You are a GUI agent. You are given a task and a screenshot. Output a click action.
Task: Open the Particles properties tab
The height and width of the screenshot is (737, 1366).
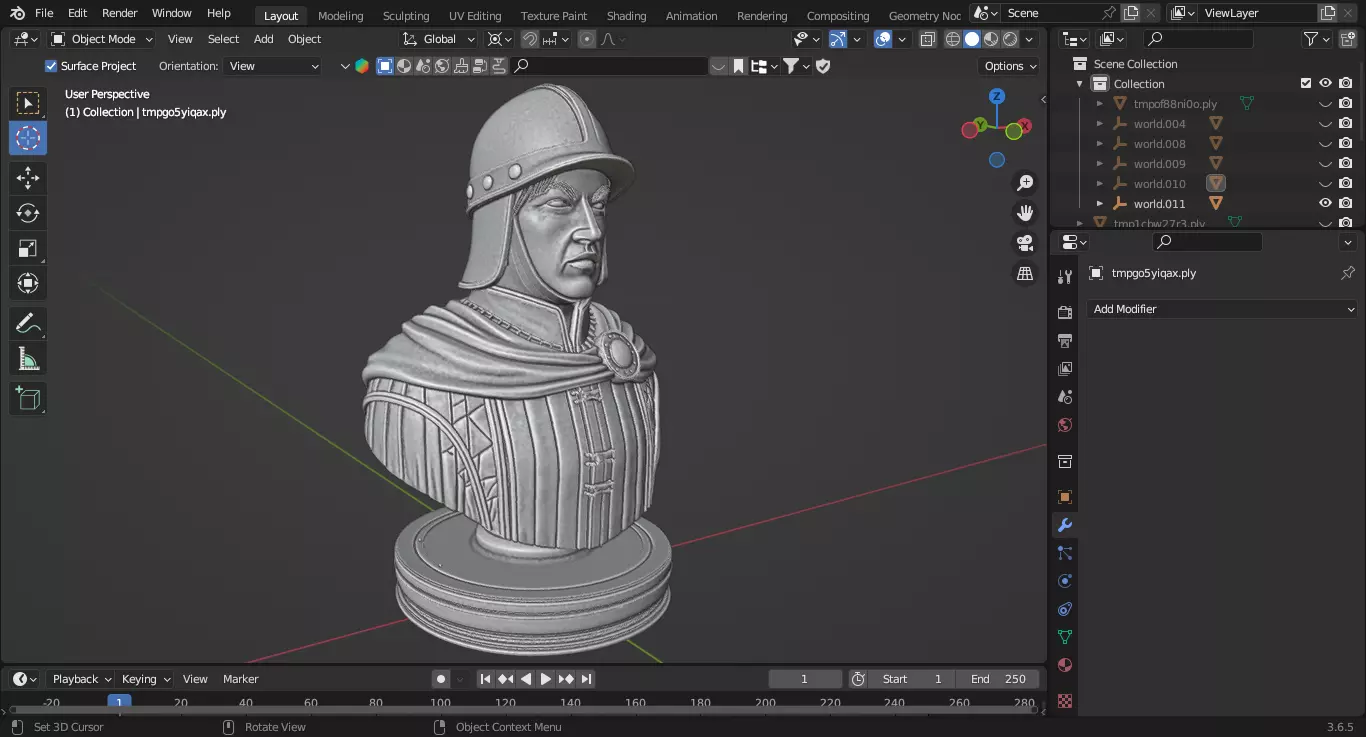coord(1065,553)
